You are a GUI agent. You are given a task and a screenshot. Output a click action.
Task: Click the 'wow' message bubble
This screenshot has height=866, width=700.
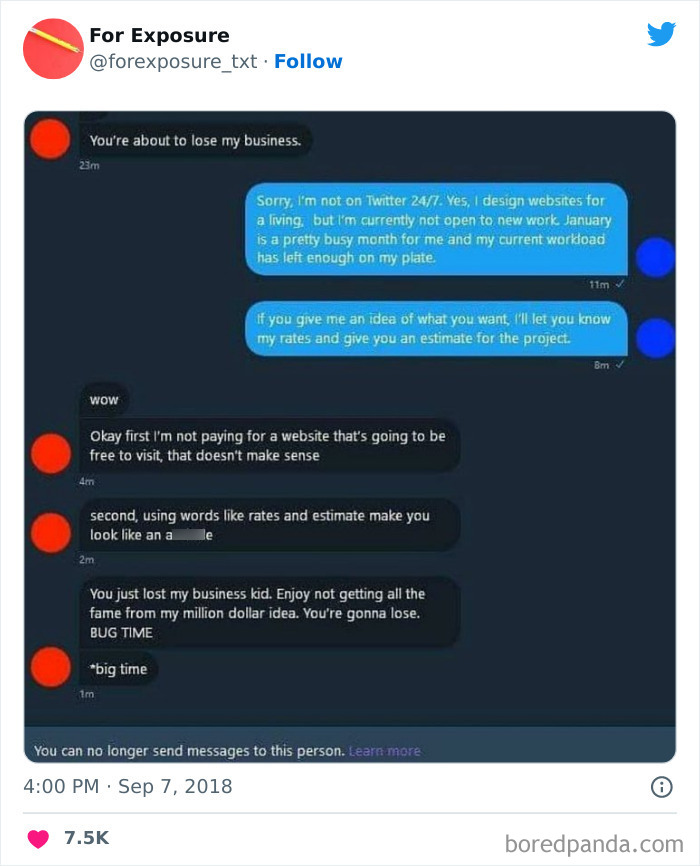tap(104, 399)
